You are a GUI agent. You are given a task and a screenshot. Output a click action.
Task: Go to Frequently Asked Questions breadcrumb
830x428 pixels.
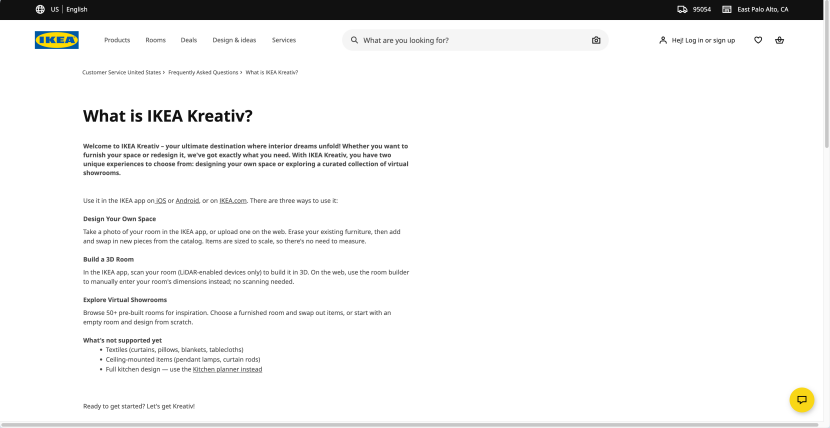point(203,72)
